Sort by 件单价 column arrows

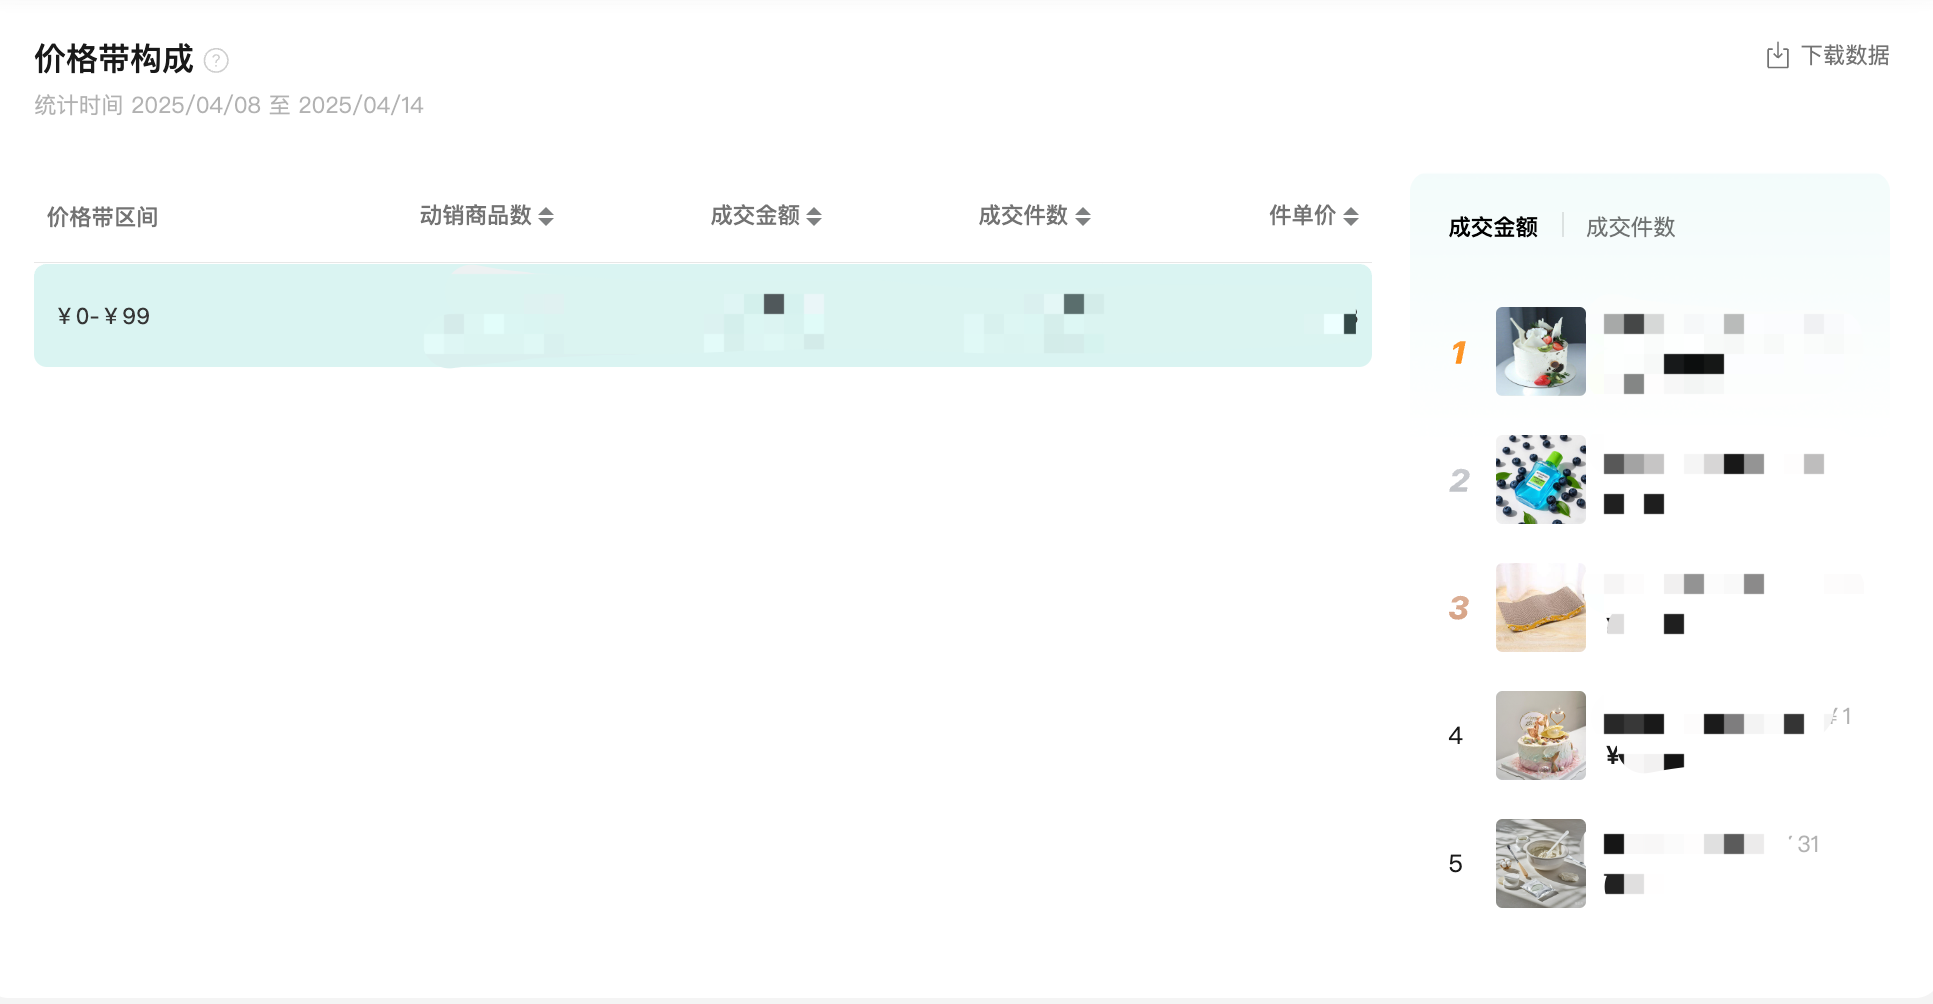1351,216
